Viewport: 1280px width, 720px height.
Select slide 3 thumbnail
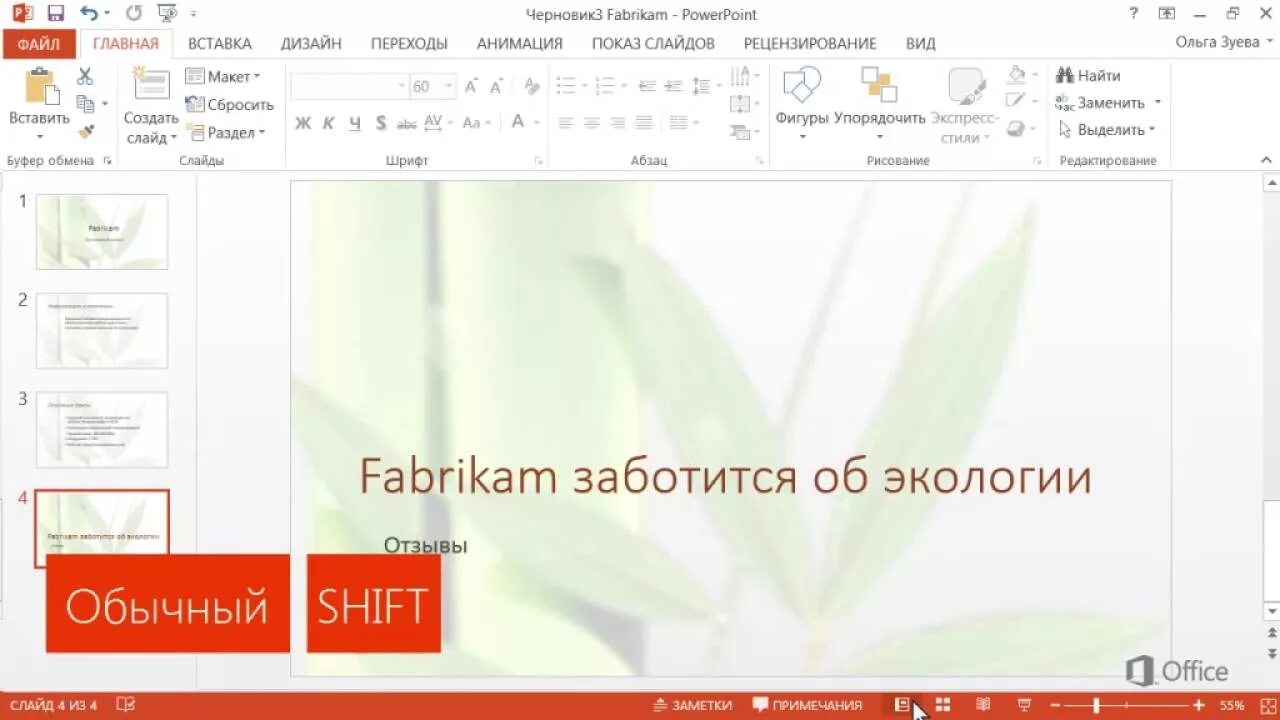(102, 430)
